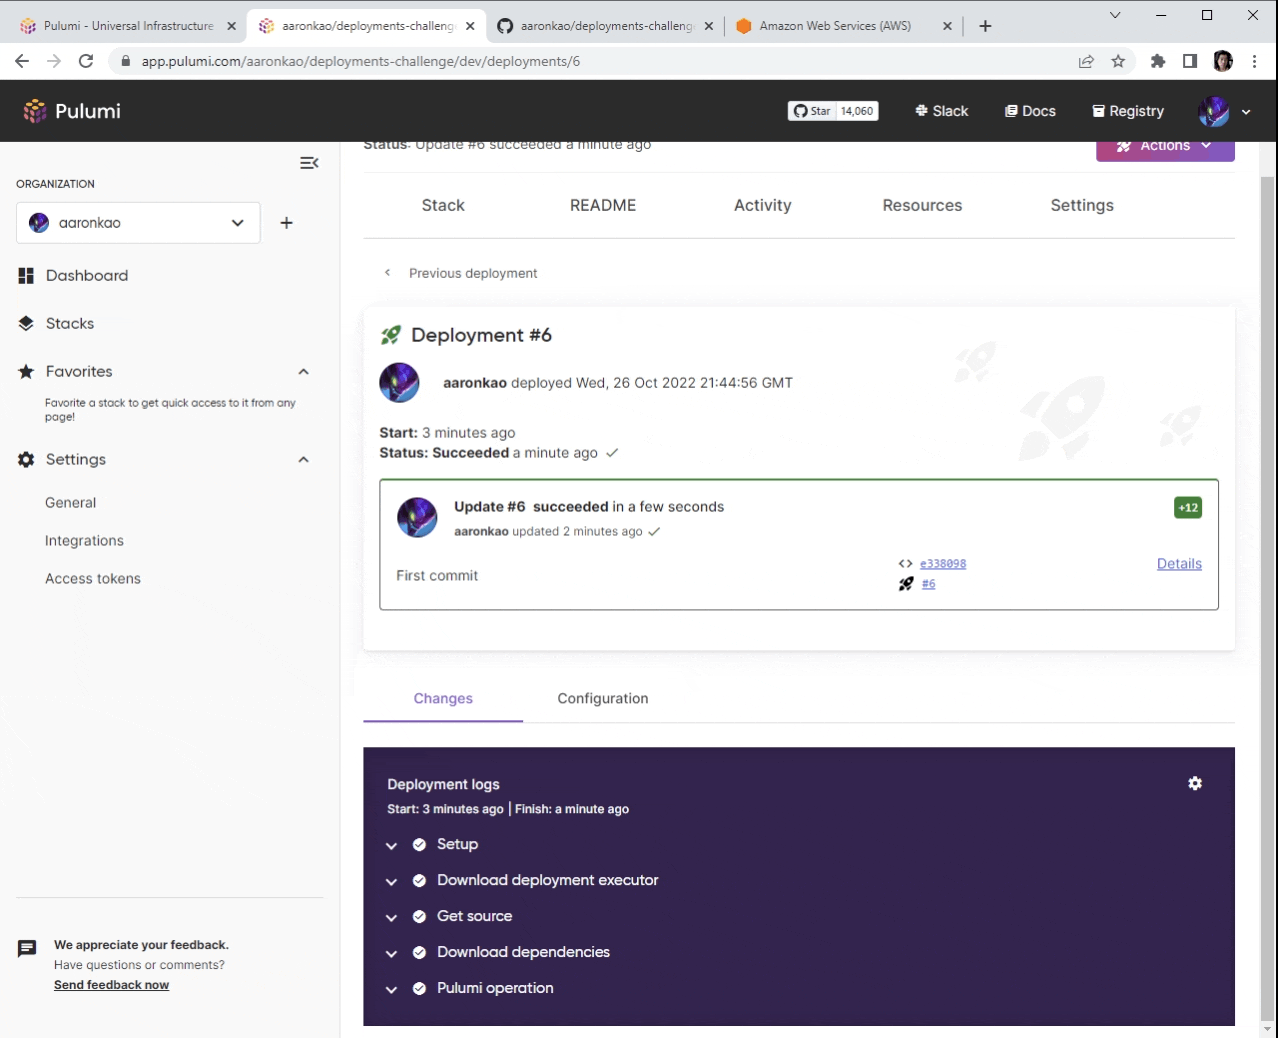Select the Changes tab
The image size is (1278, 1038).
click(443, 698)
